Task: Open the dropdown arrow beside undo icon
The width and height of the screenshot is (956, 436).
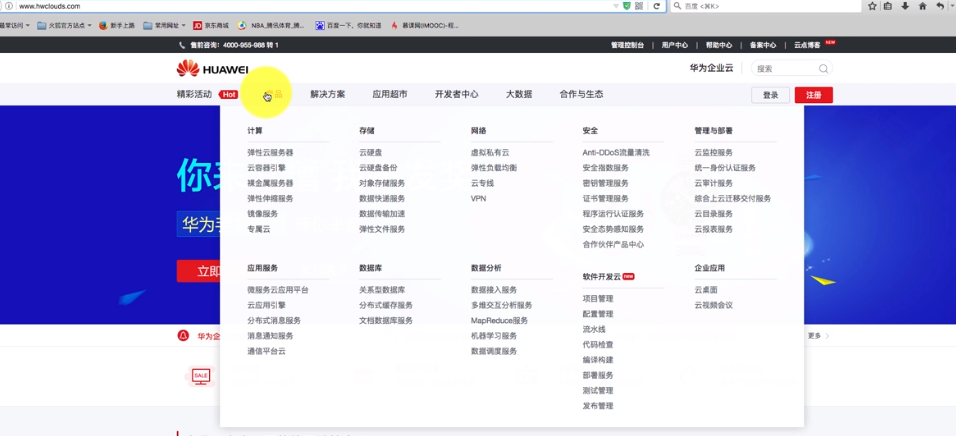Action: tap(952, 6)
